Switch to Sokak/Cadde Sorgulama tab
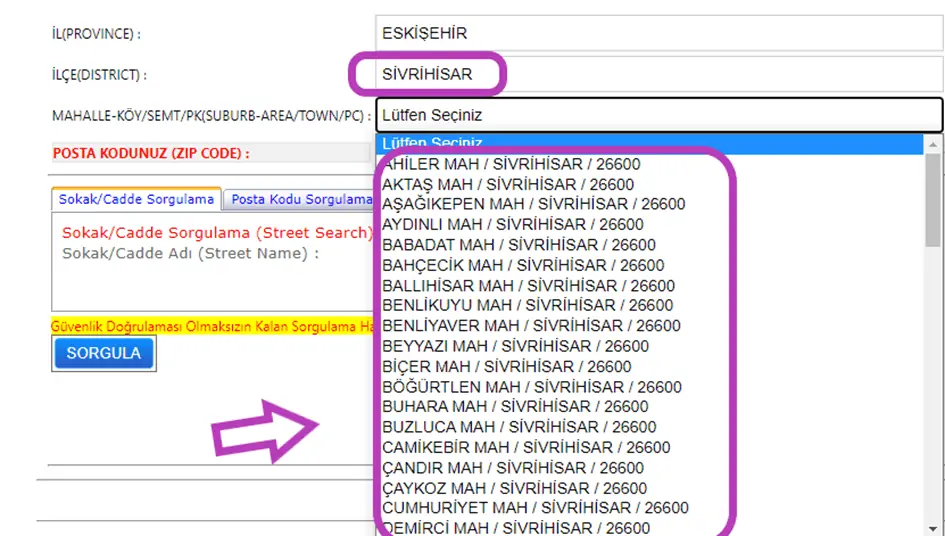945x536 pixels. click(136, 199)
